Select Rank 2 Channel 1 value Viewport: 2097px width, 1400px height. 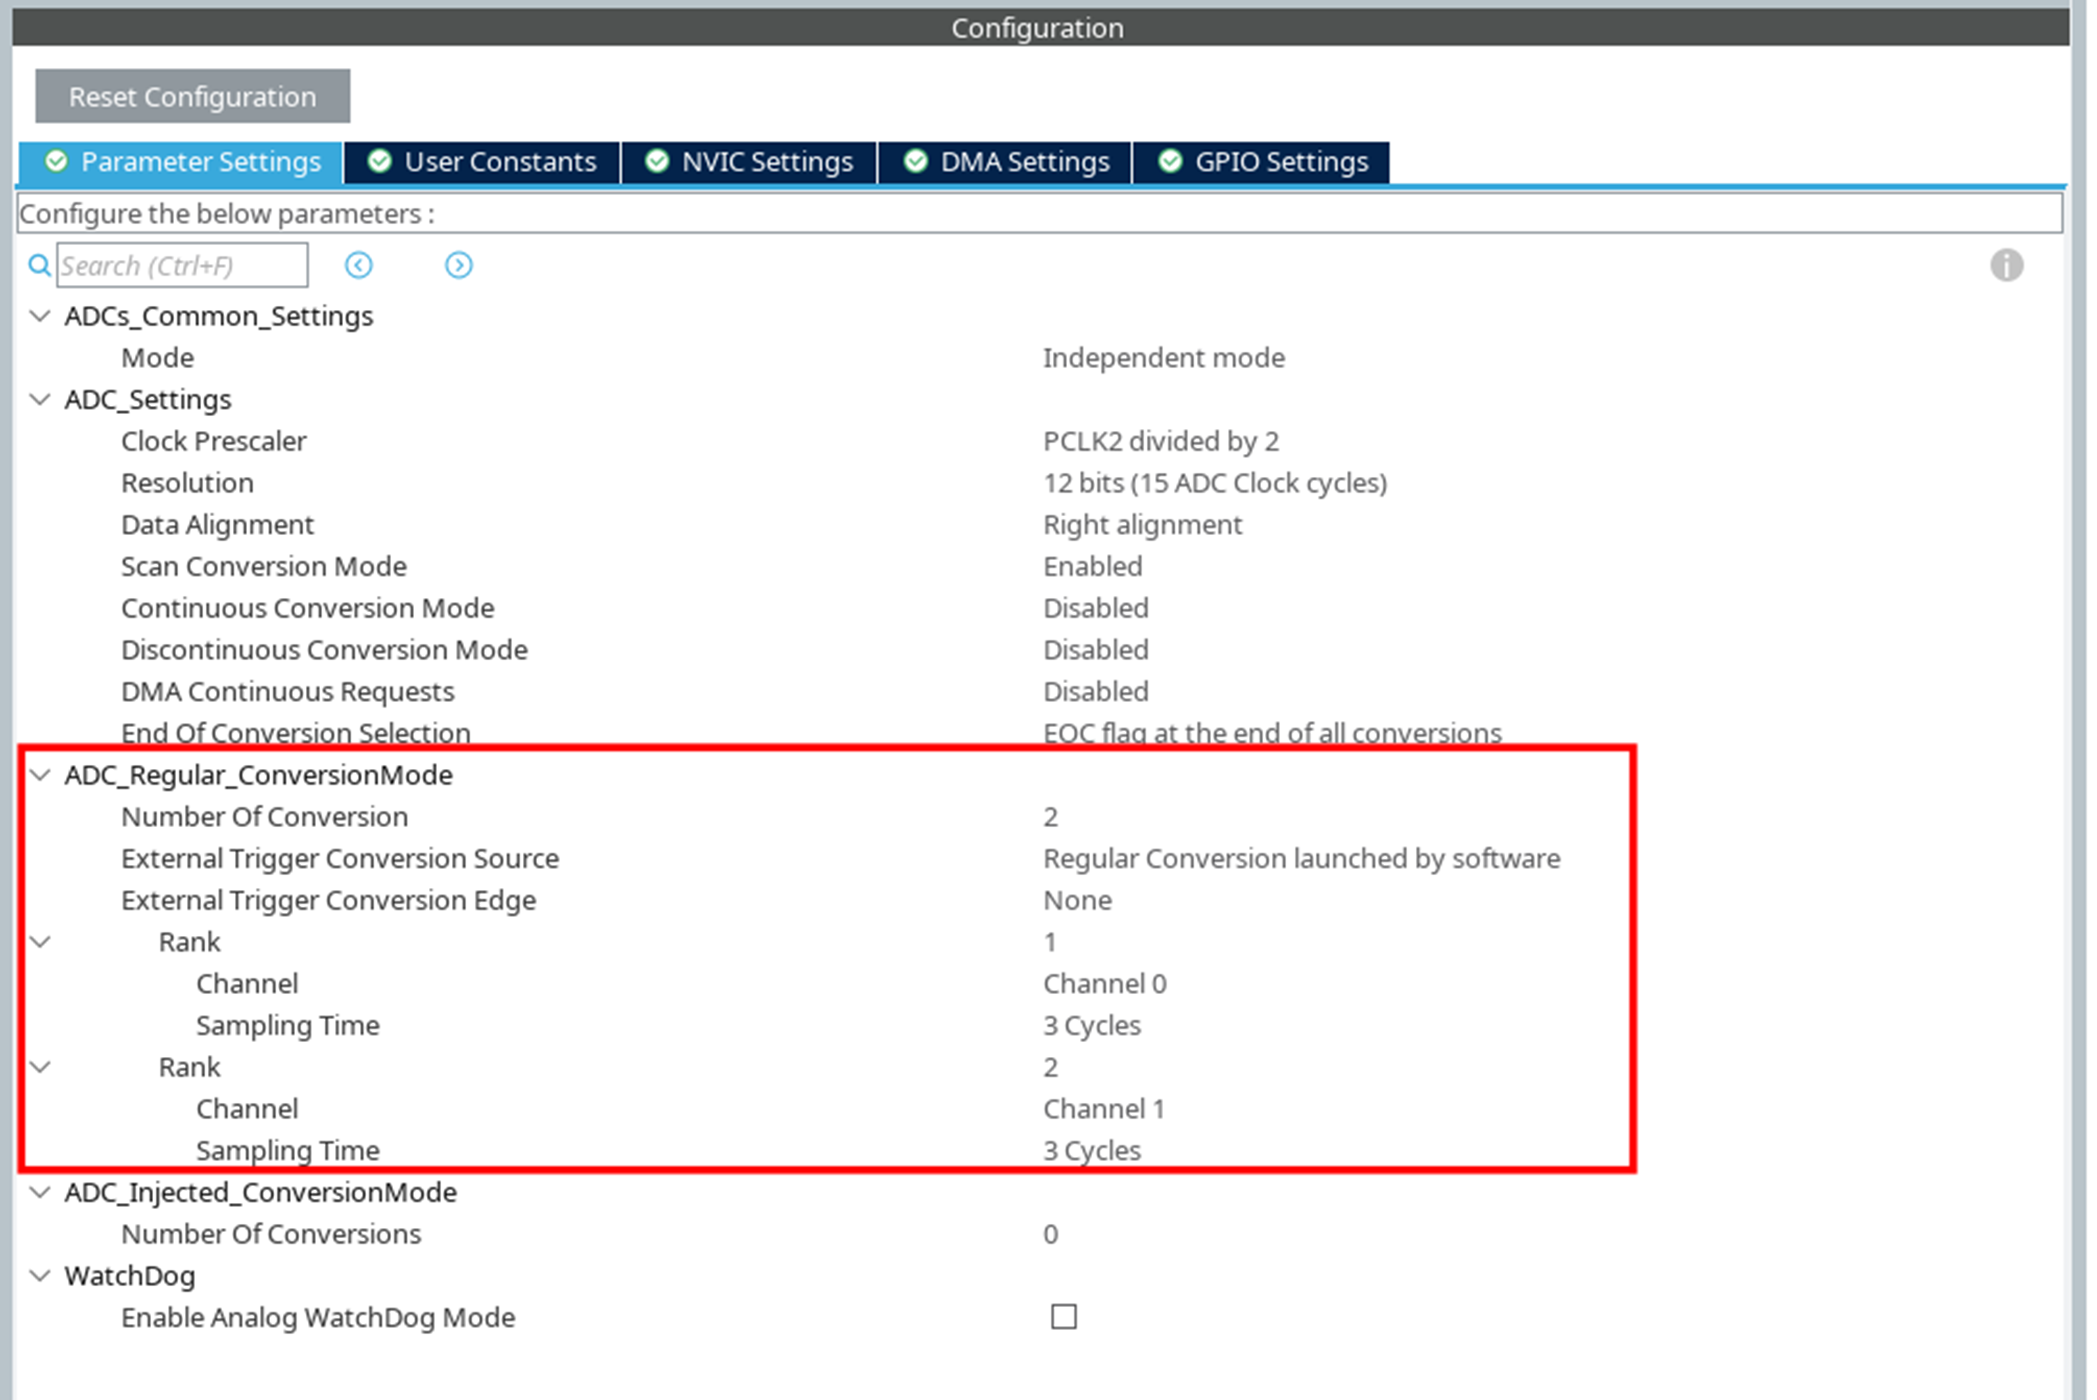tap(1103, 1109)
